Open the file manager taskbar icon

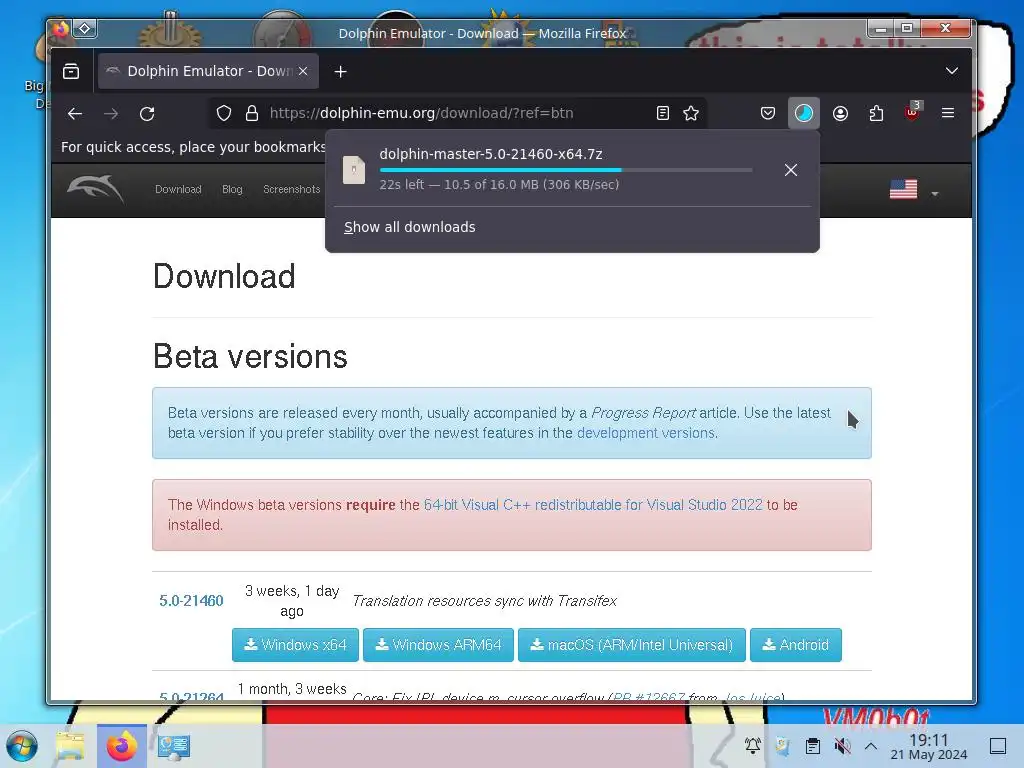tap(71, 746)
